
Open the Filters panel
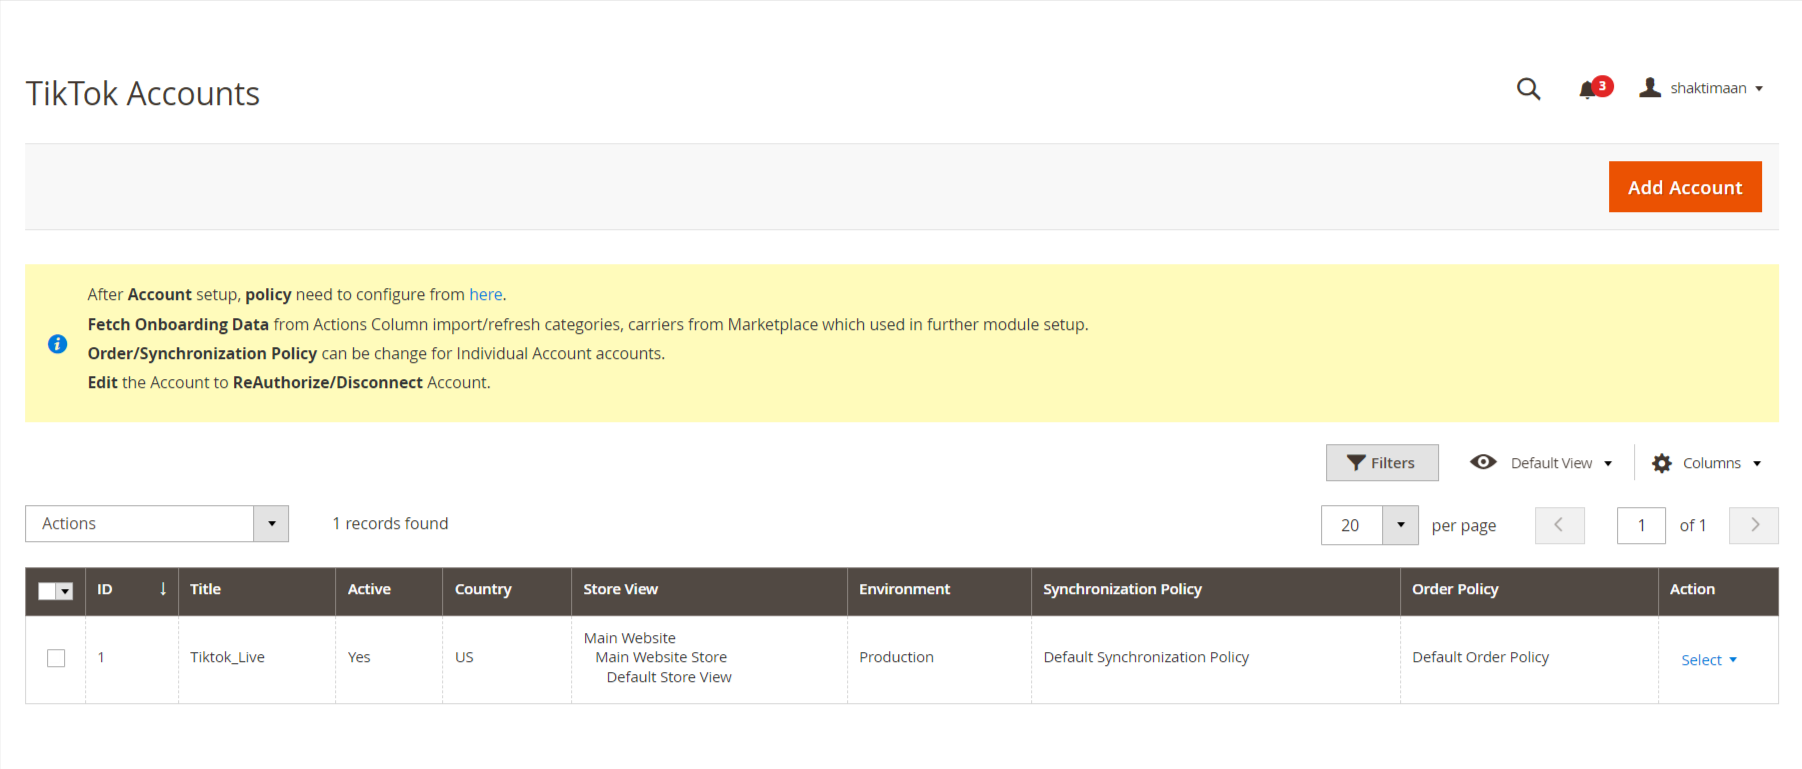point(1381,463)
